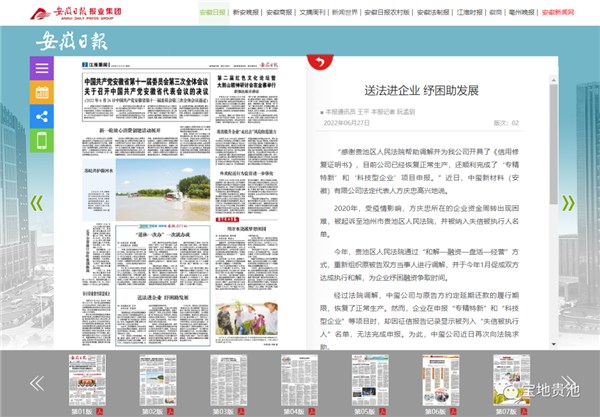This screenshot has width=600, height=417.
Task: Switch to the 安徽商报 tab
Action: [279, 12]
